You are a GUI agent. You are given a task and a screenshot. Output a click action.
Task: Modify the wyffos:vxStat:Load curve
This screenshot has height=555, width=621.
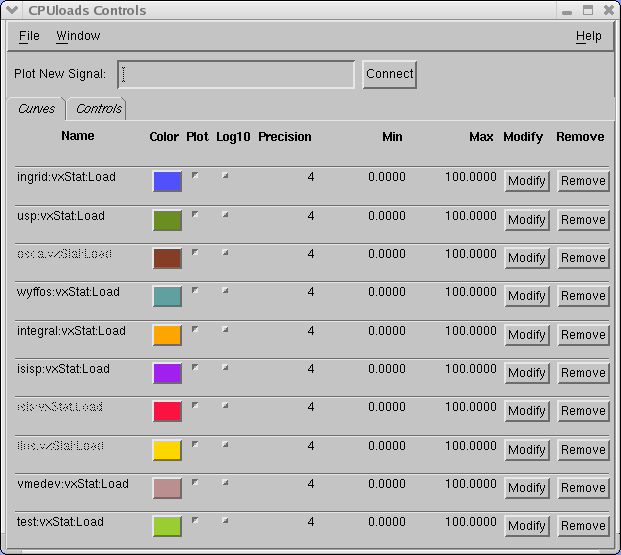coord(527,296)
